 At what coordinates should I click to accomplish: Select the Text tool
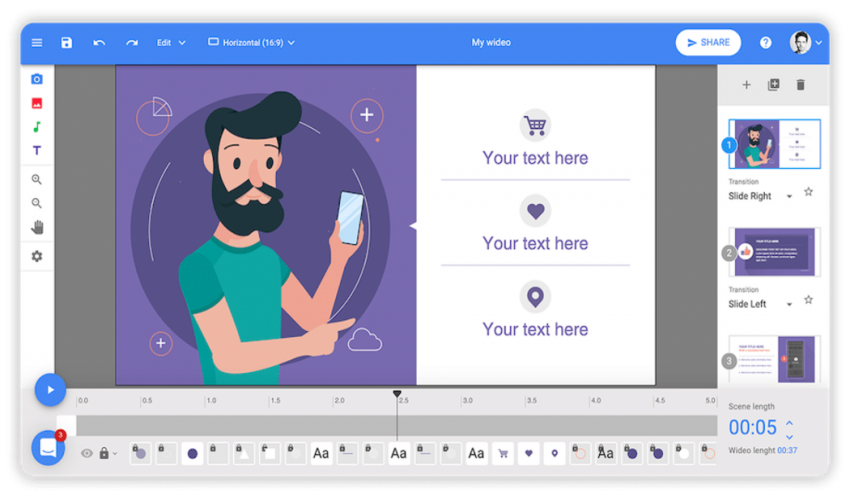37,150
